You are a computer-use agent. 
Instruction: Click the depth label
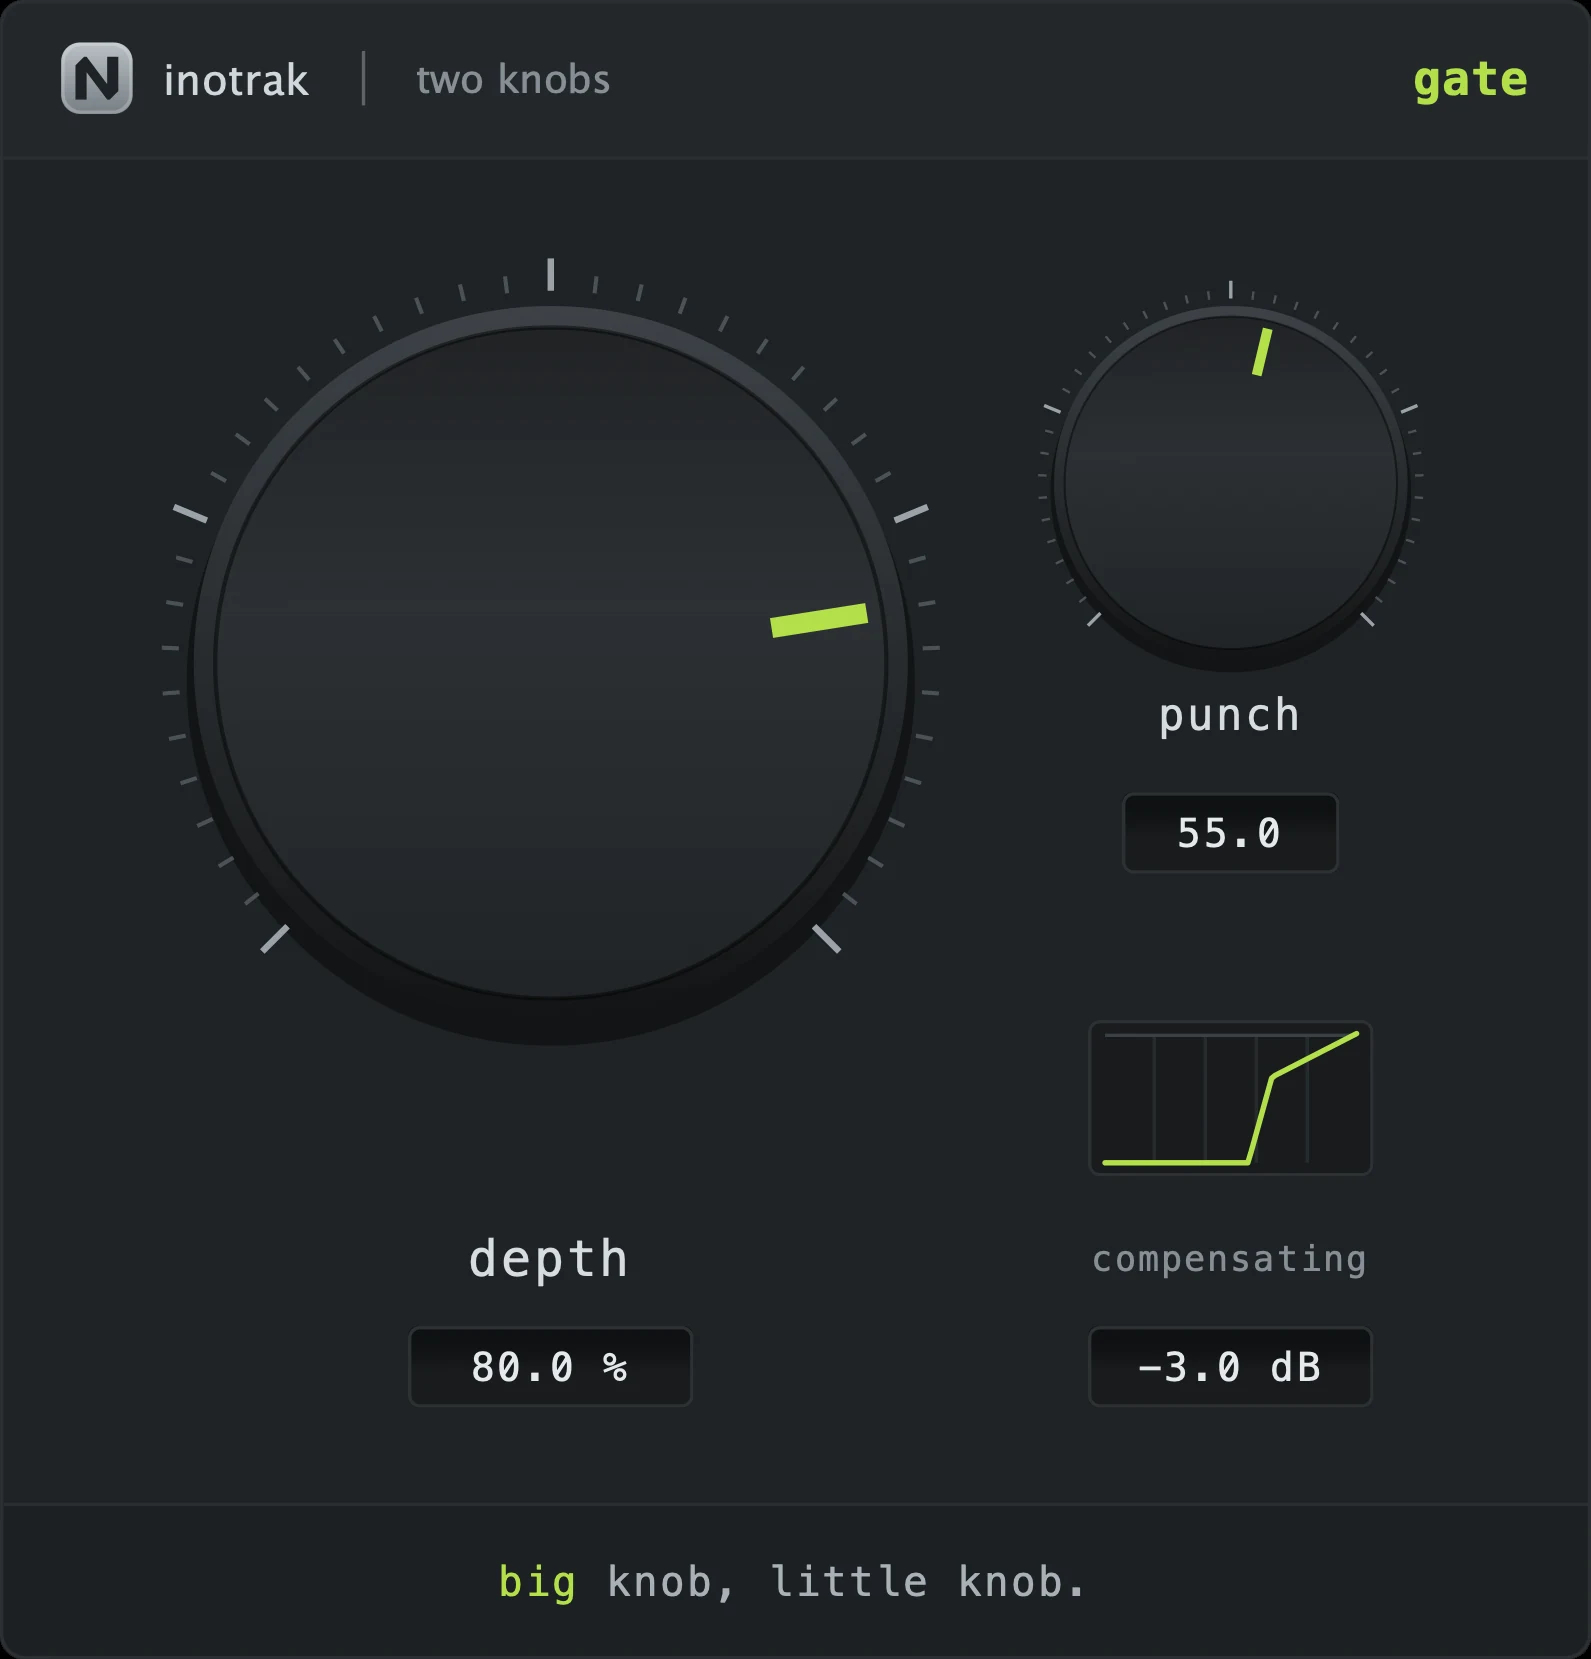click(x=549, y=1259)
